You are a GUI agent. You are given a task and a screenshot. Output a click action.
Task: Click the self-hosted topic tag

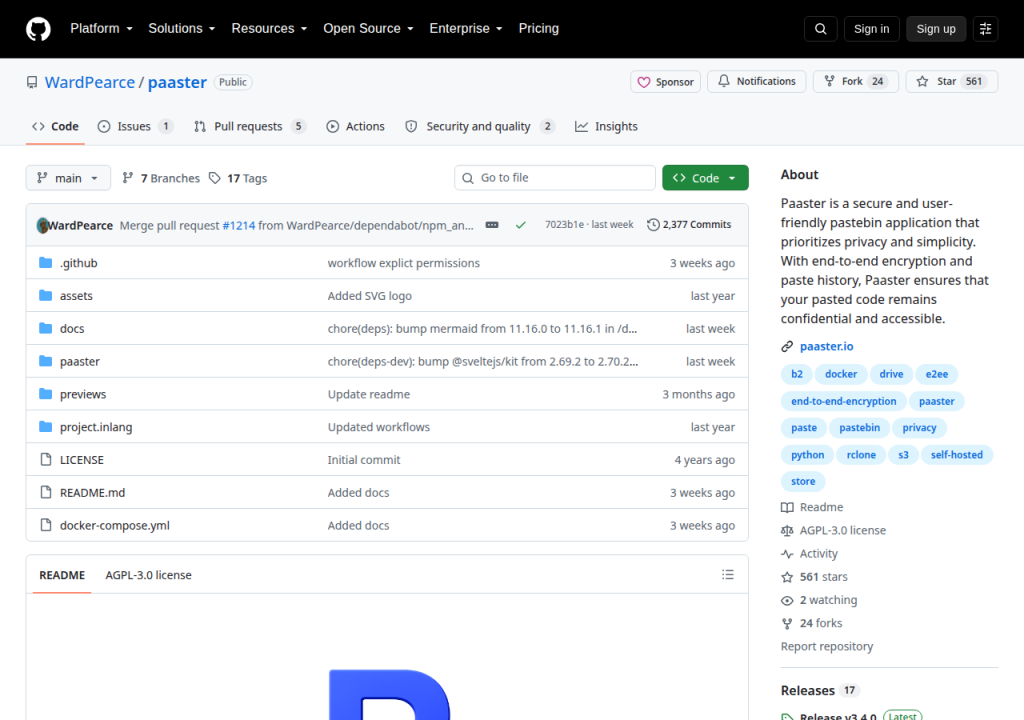(x=956, y=455)
